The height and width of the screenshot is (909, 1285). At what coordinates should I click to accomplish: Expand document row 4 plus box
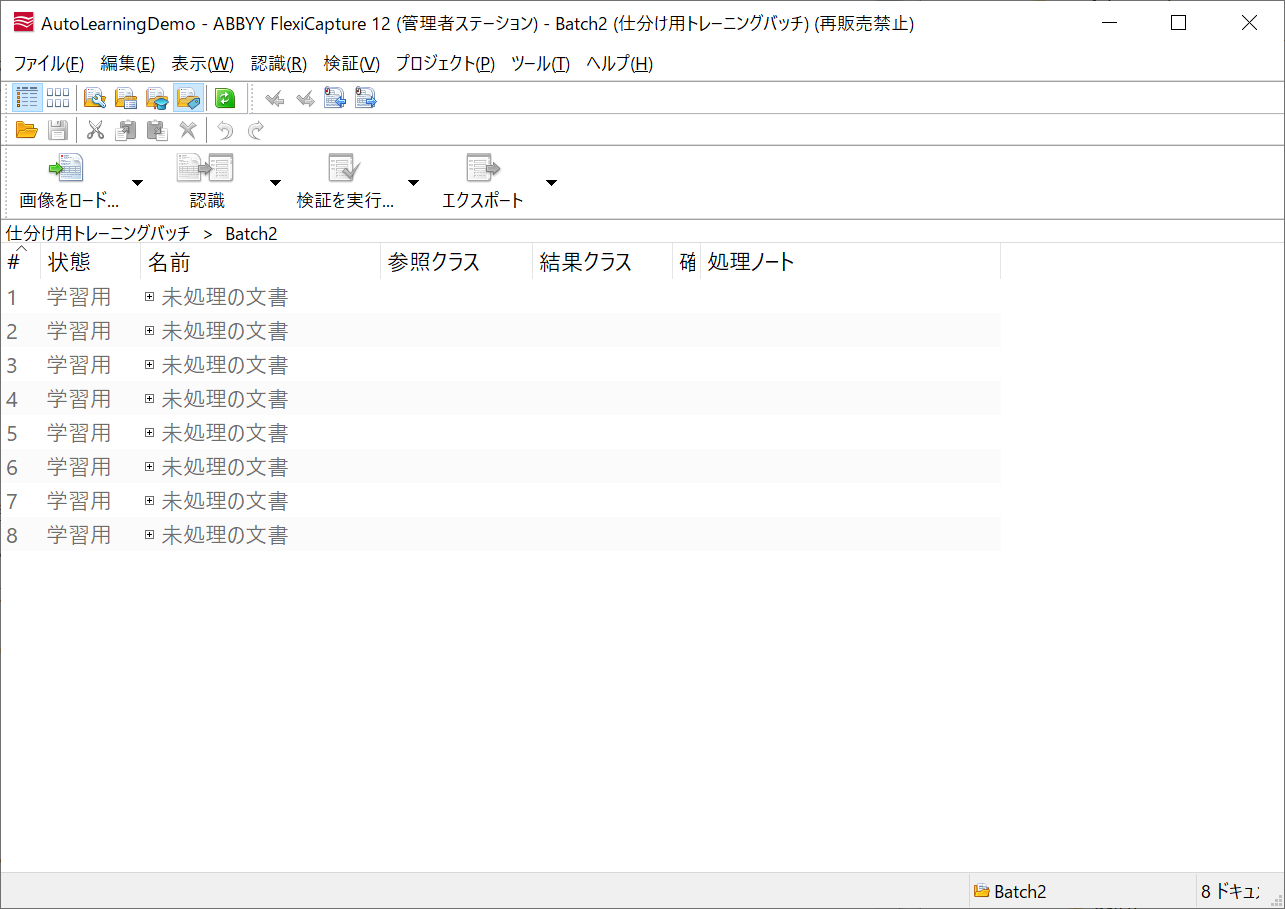pyautogui.click(x=150, y=399)
